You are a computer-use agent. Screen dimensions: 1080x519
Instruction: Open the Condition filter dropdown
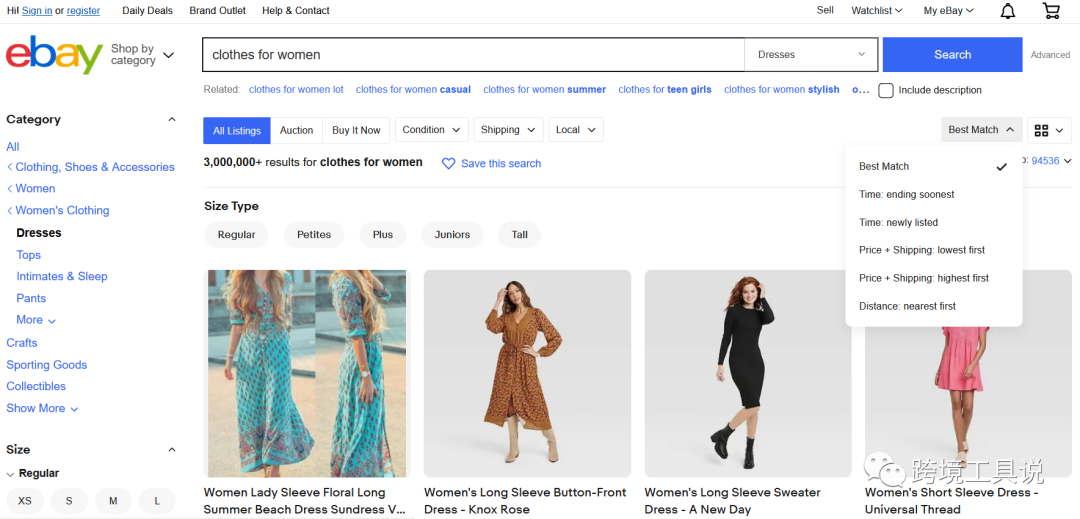432,130
